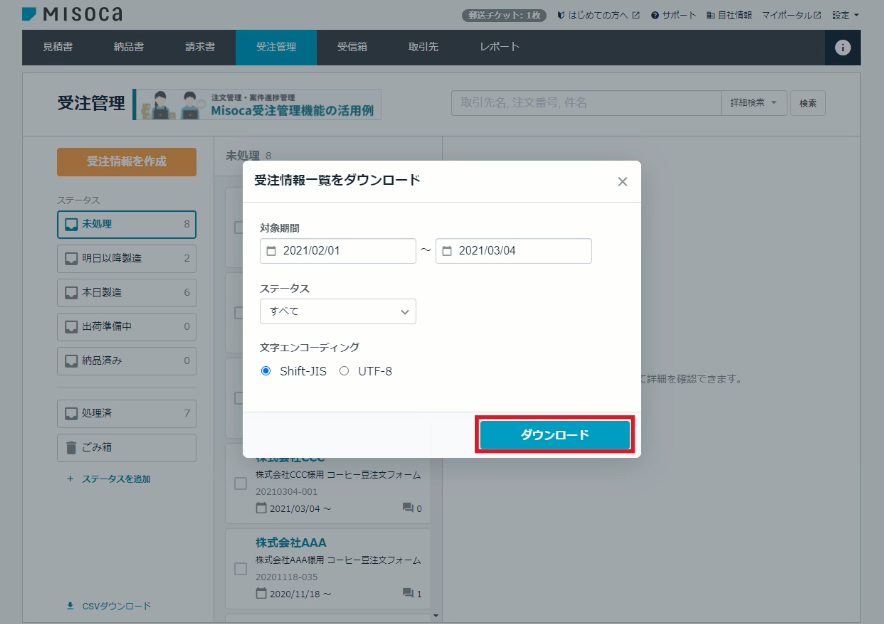Click the end date field 2021/03/04
Image resolution: width=884 pixels, height=624 pixels.
(x=513, y=251)
